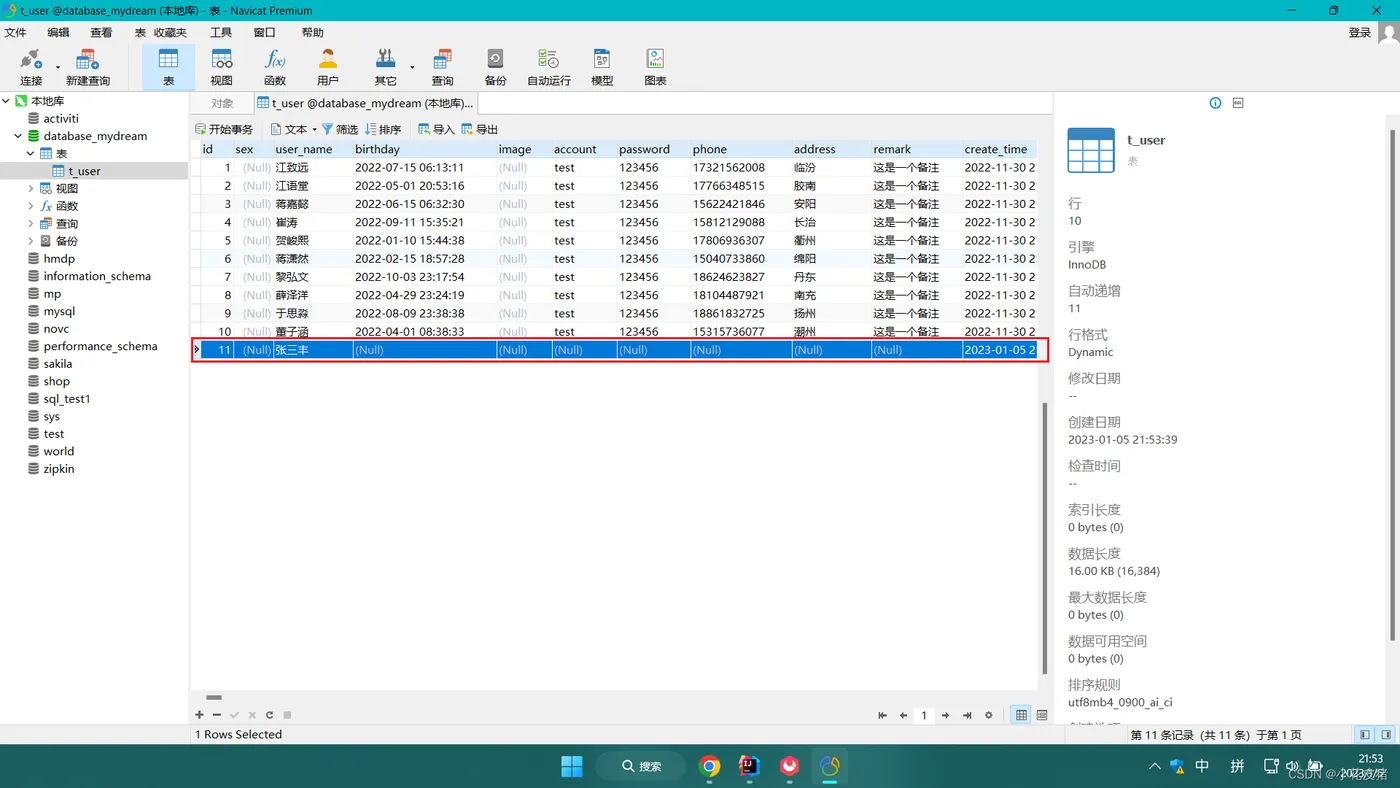Open the Windows taskbar search box

point(641,766)
